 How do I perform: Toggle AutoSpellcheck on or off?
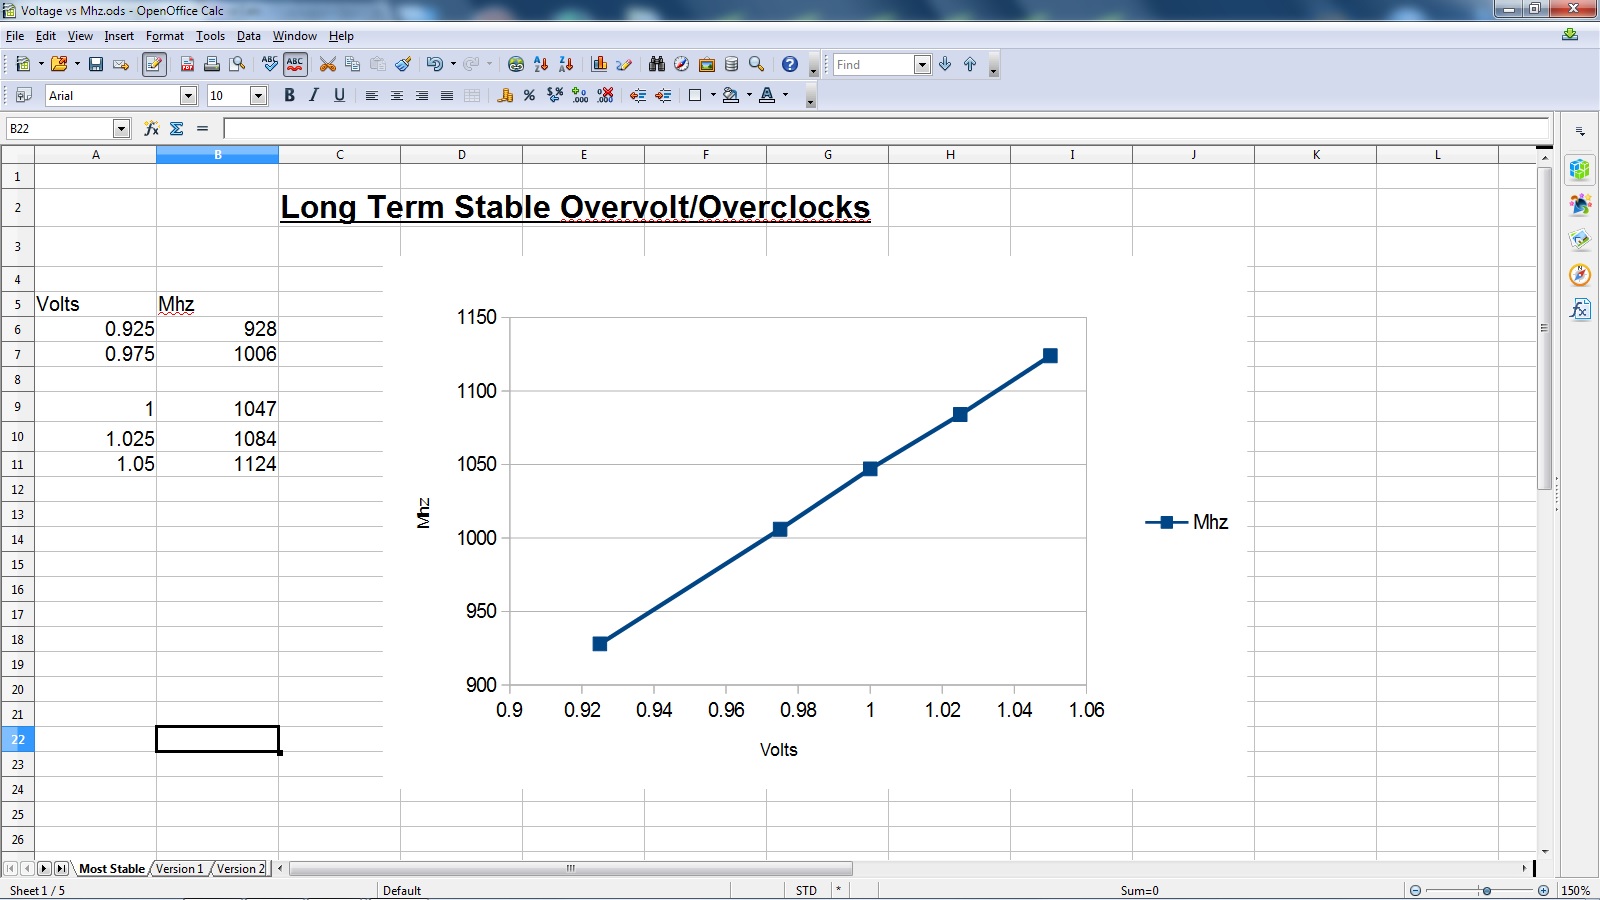(x=295, y=64)
